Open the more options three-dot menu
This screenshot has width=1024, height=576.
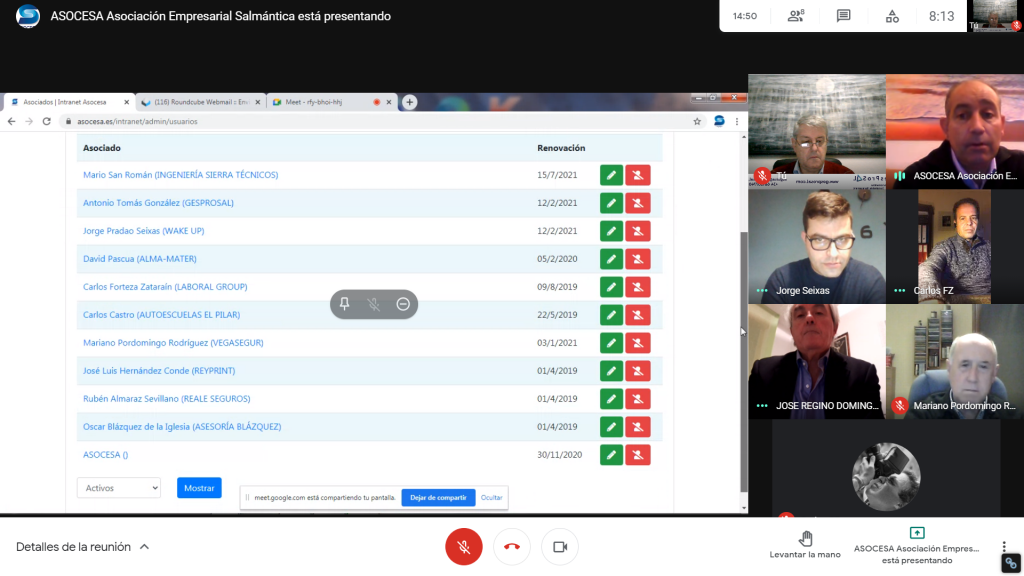[1004, 547]
